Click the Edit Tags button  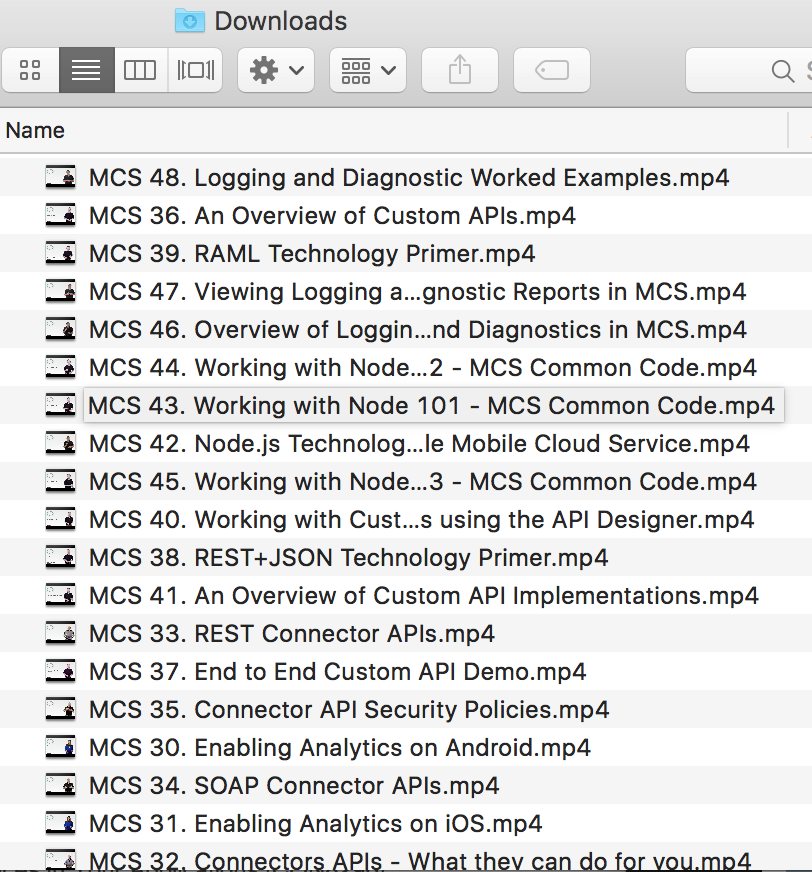point(552,70)
